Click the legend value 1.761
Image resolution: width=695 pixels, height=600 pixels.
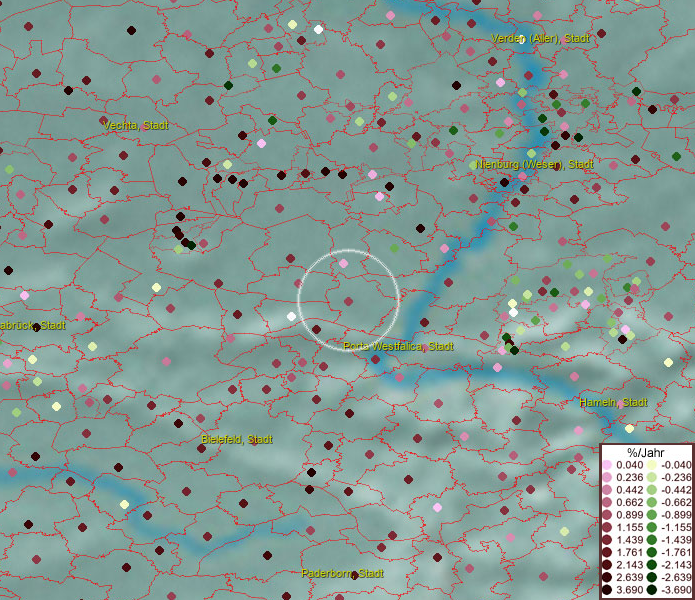[x=629, y=553]
